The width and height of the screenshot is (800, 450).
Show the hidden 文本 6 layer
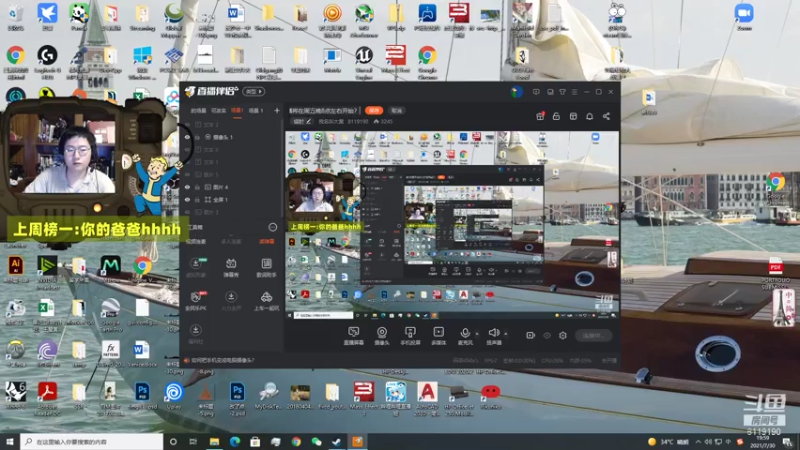coord(187,149)
